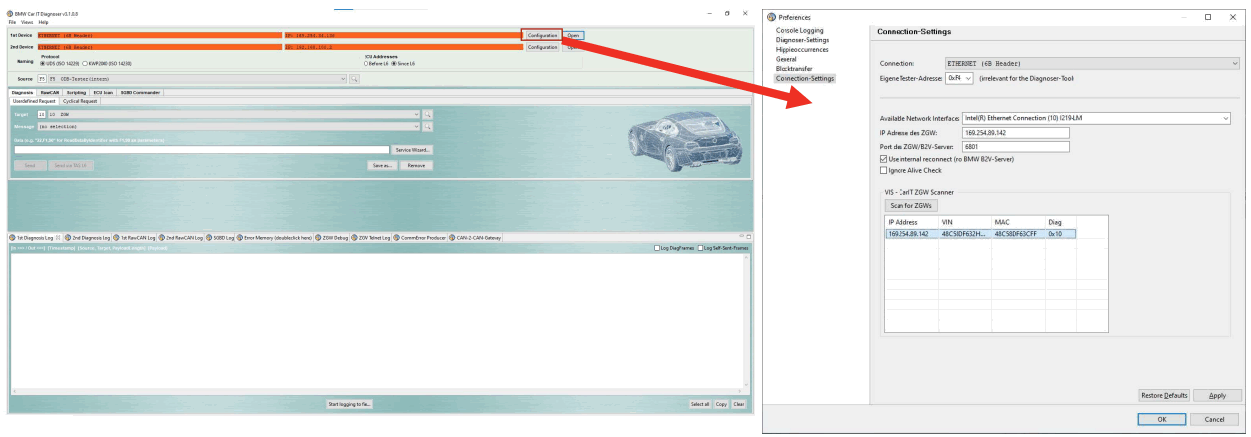Switch to the ECU Scan tab
The image size is (1251, 437).
tap(103, 92)
